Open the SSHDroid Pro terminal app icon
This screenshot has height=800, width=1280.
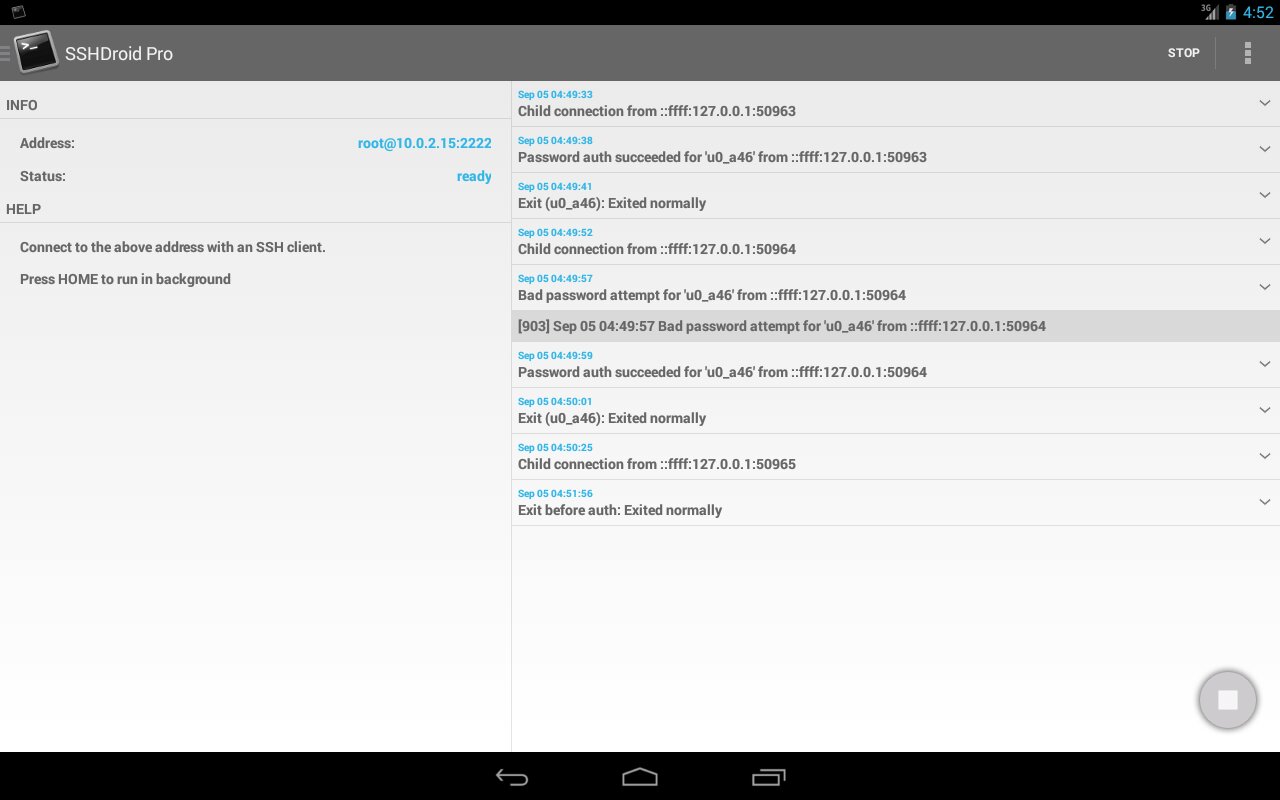tap(35, 52)
